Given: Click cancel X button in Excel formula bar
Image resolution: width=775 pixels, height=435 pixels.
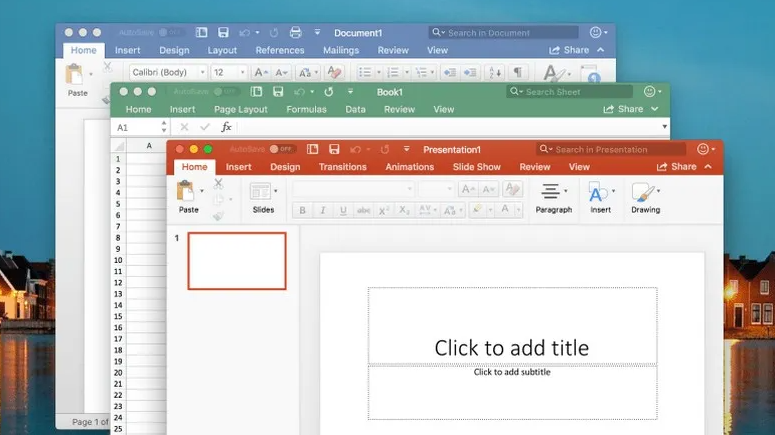Looking at the screenshot, I should (x=184, y=127).
